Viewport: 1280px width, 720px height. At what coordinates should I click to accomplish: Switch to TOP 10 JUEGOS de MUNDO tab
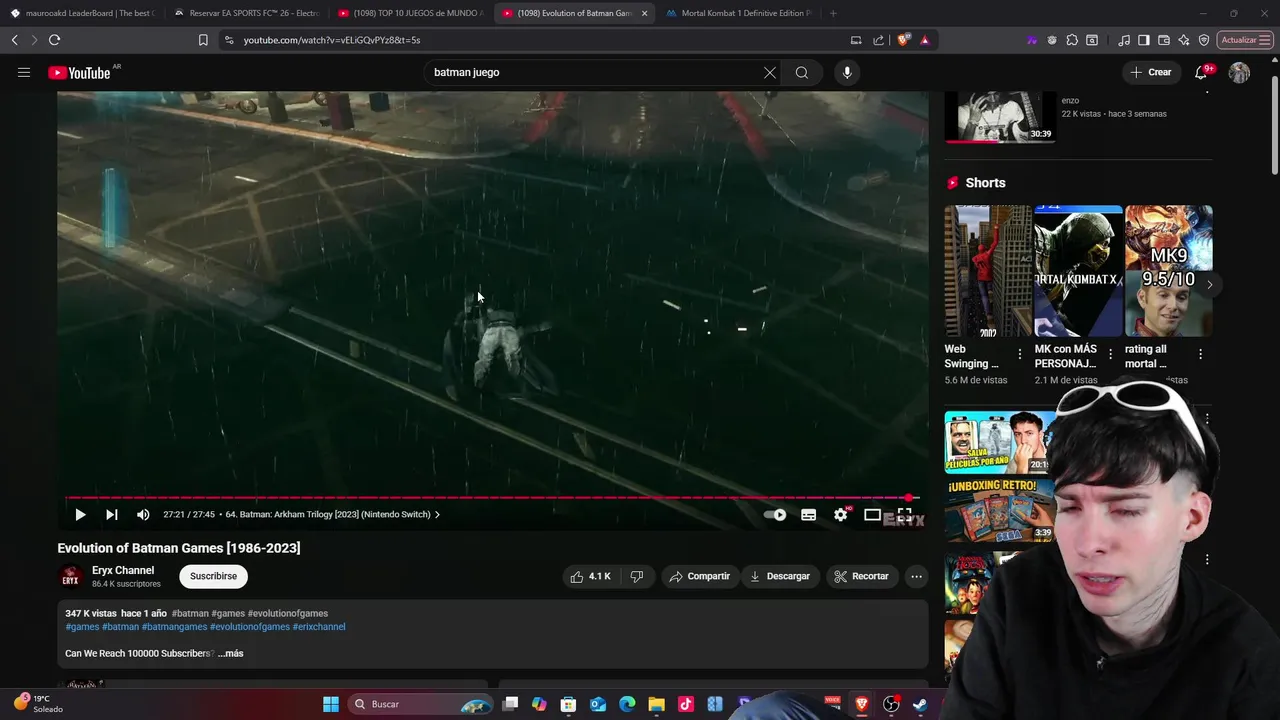pos(412,13)
